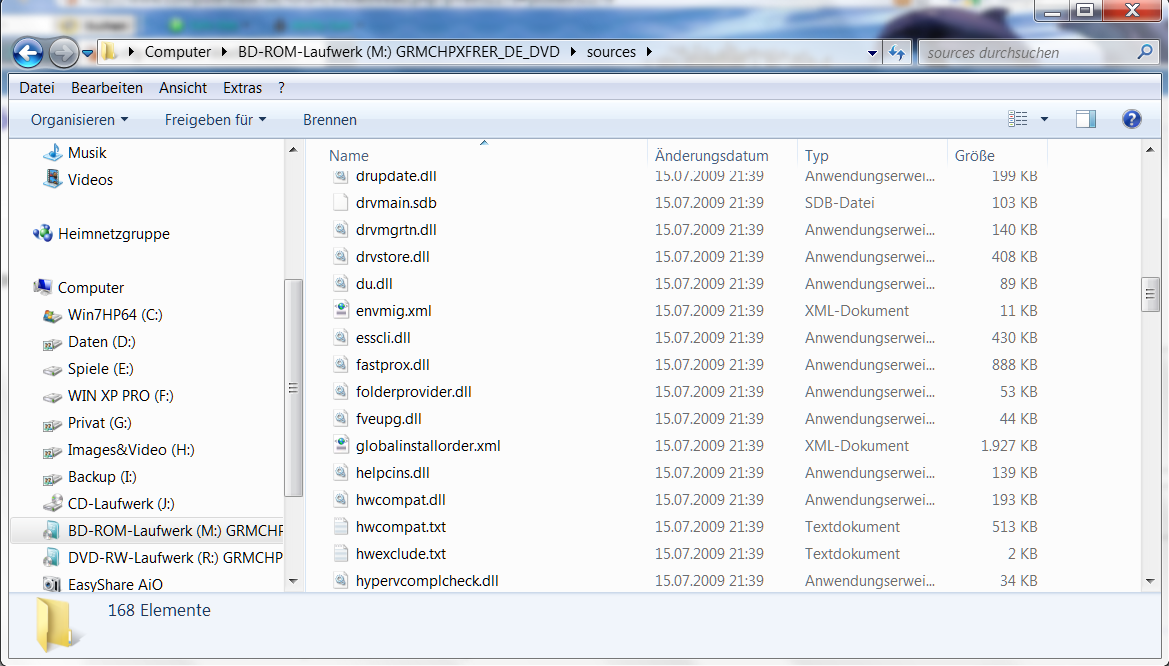Click the sources breadcrumb segment
The image size is (1169, 666).
(611, 51)
